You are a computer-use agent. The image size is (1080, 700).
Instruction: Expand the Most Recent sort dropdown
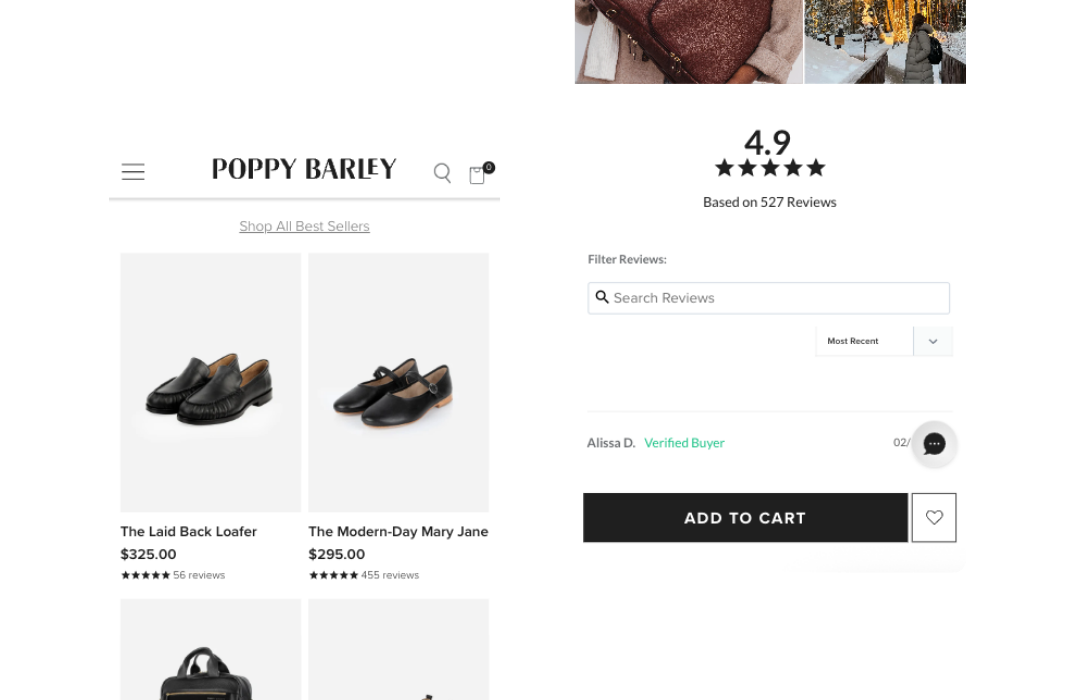(865, 341)
